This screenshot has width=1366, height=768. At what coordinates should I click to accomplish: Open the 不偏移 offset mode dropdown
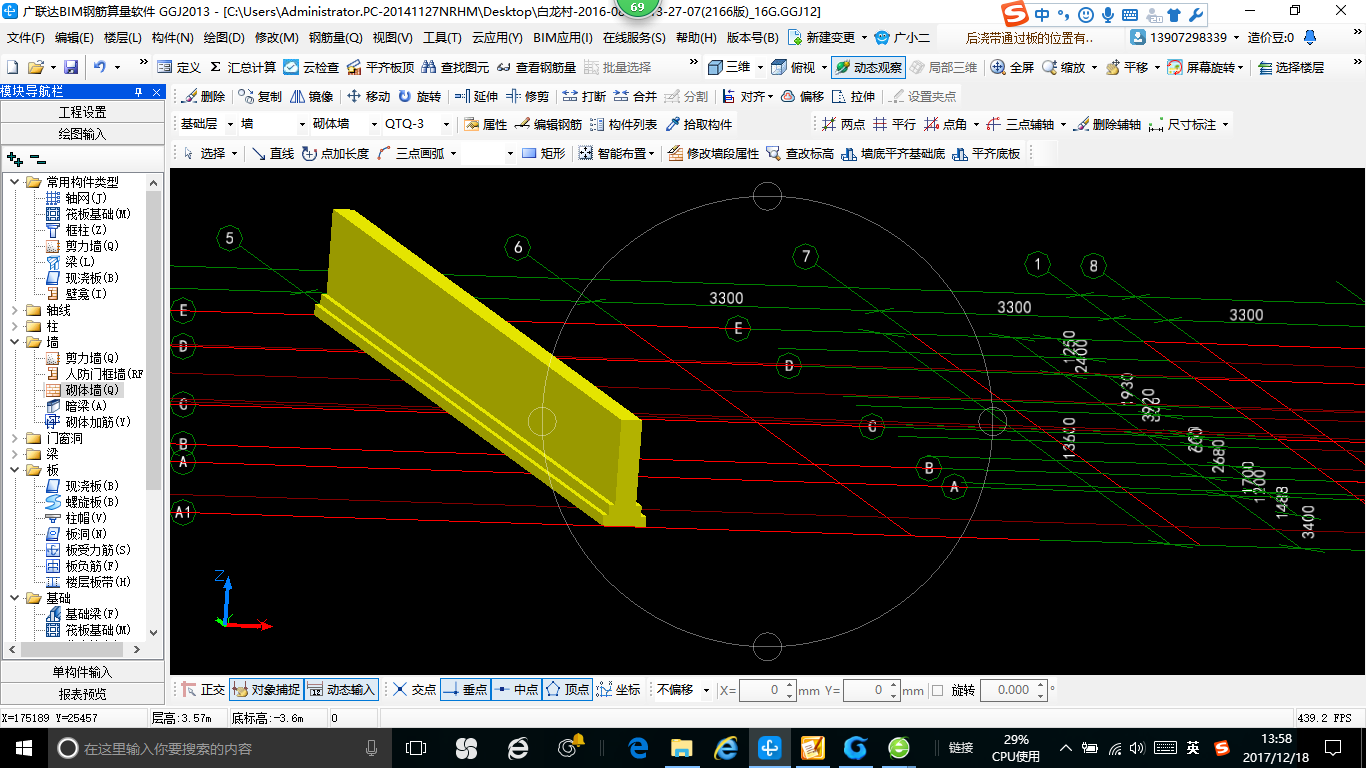click(x=706, y=690)
